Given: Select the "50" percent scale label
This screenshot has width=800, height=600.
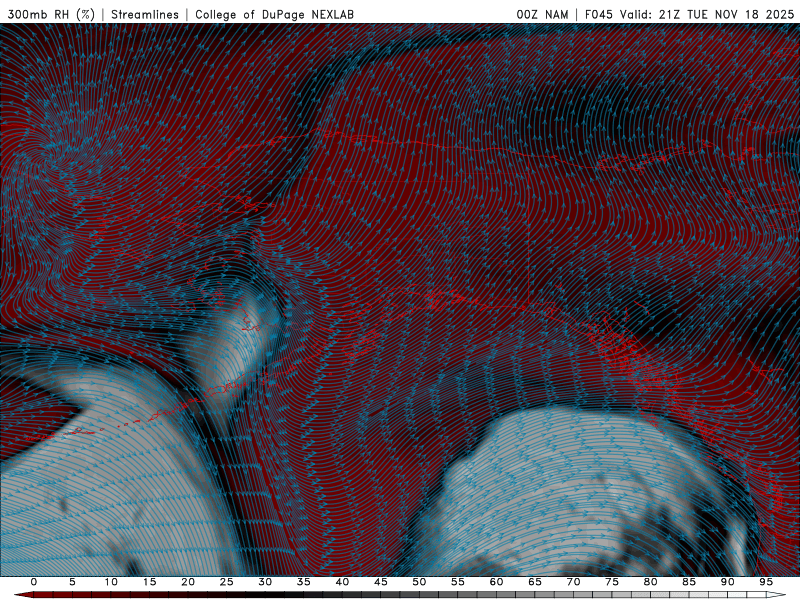Looking at the screenshot, I should coord(419,582).
